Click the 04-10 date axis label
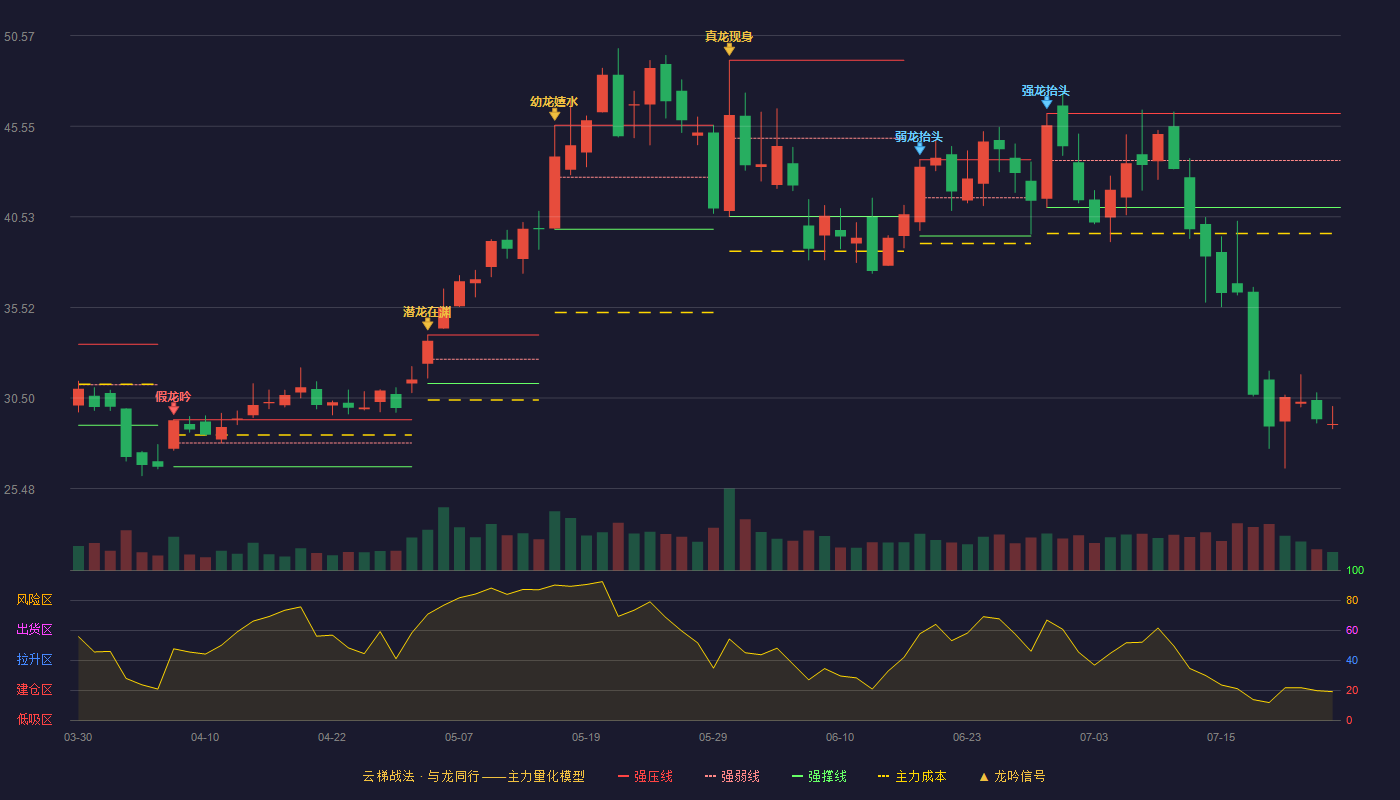 pyautogui.click(x=205, y=737)
